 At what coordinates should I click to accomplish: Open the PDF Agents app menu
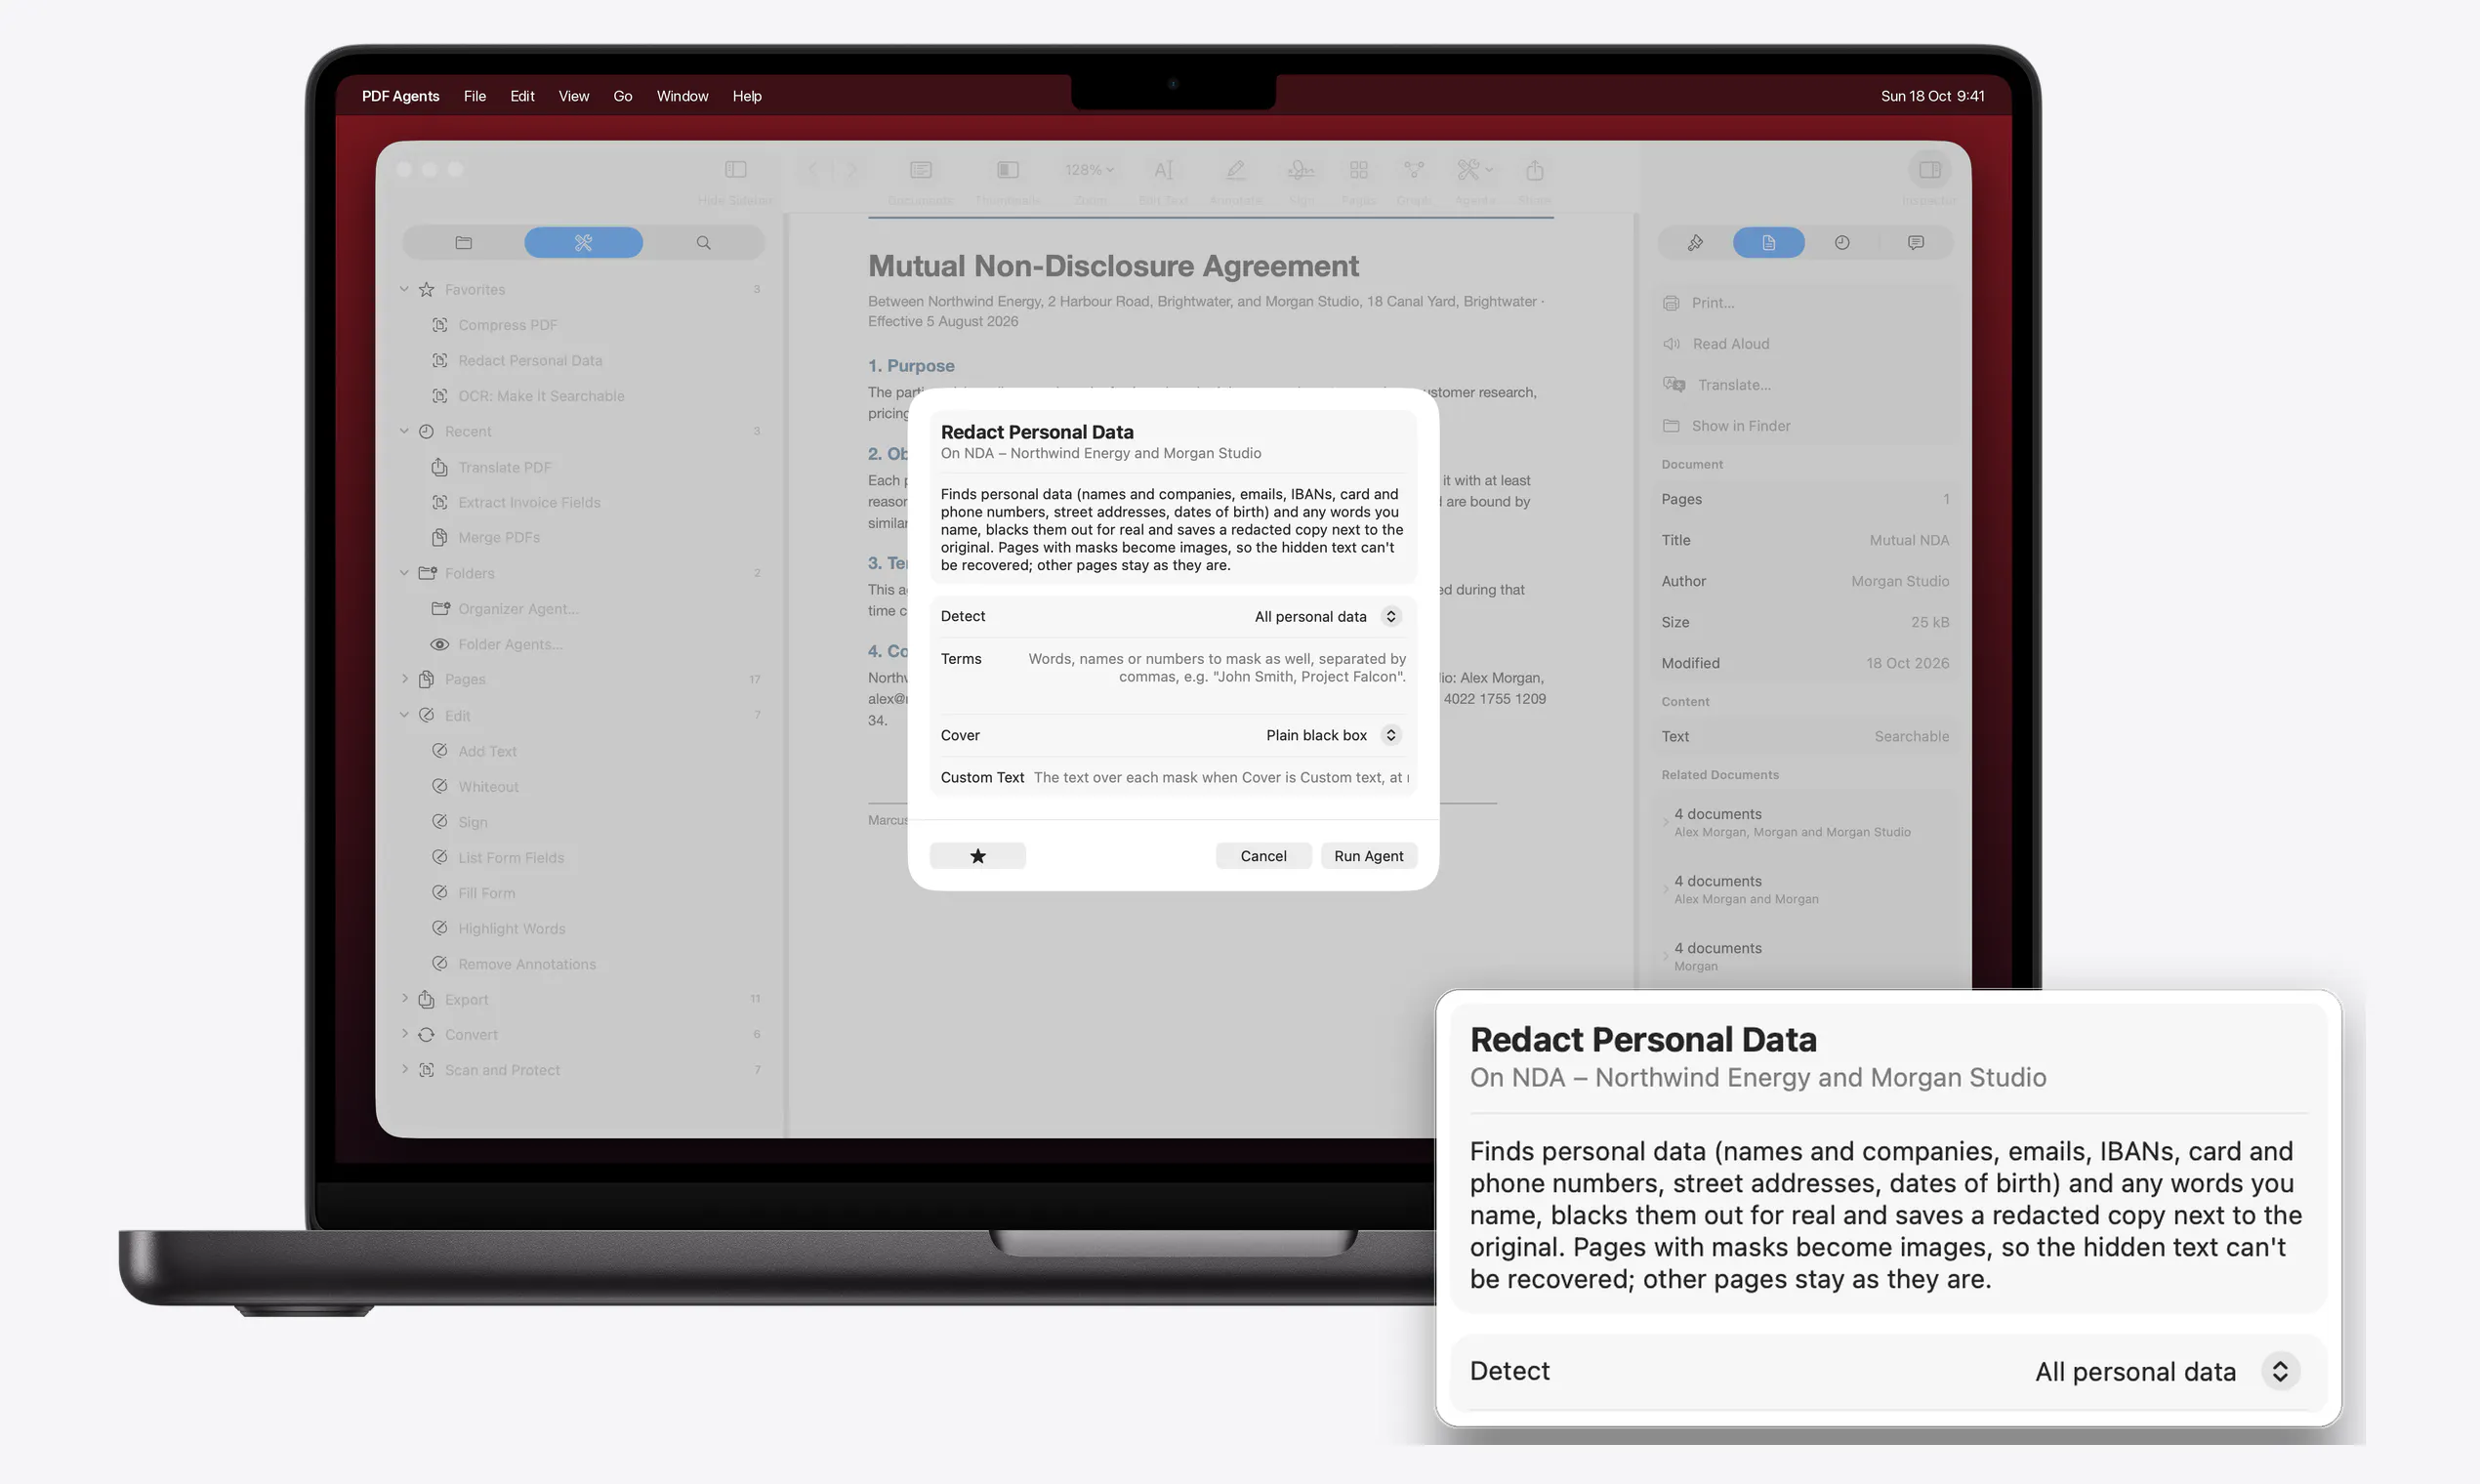point(400,96)
